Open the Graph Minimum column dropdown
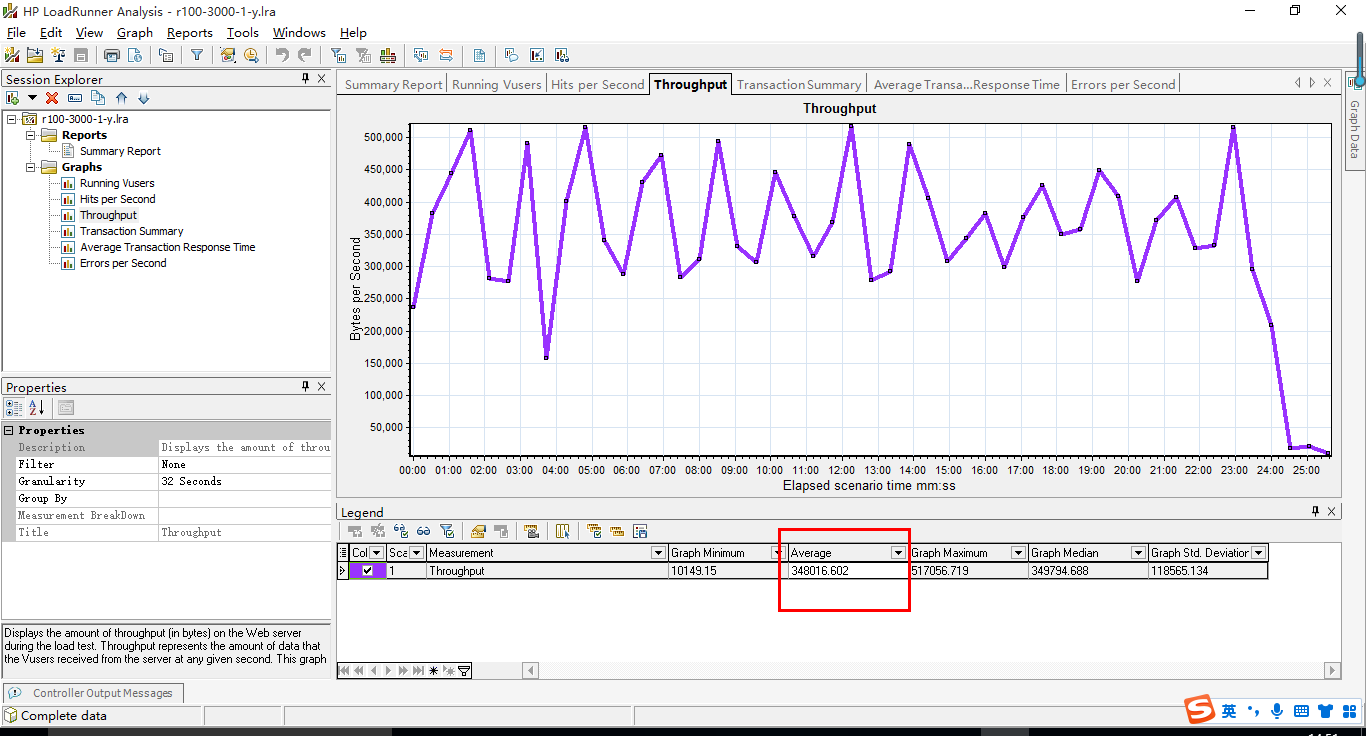Image resolution: width=1366 pixels, height=736 pixels. tap(778, 553)
